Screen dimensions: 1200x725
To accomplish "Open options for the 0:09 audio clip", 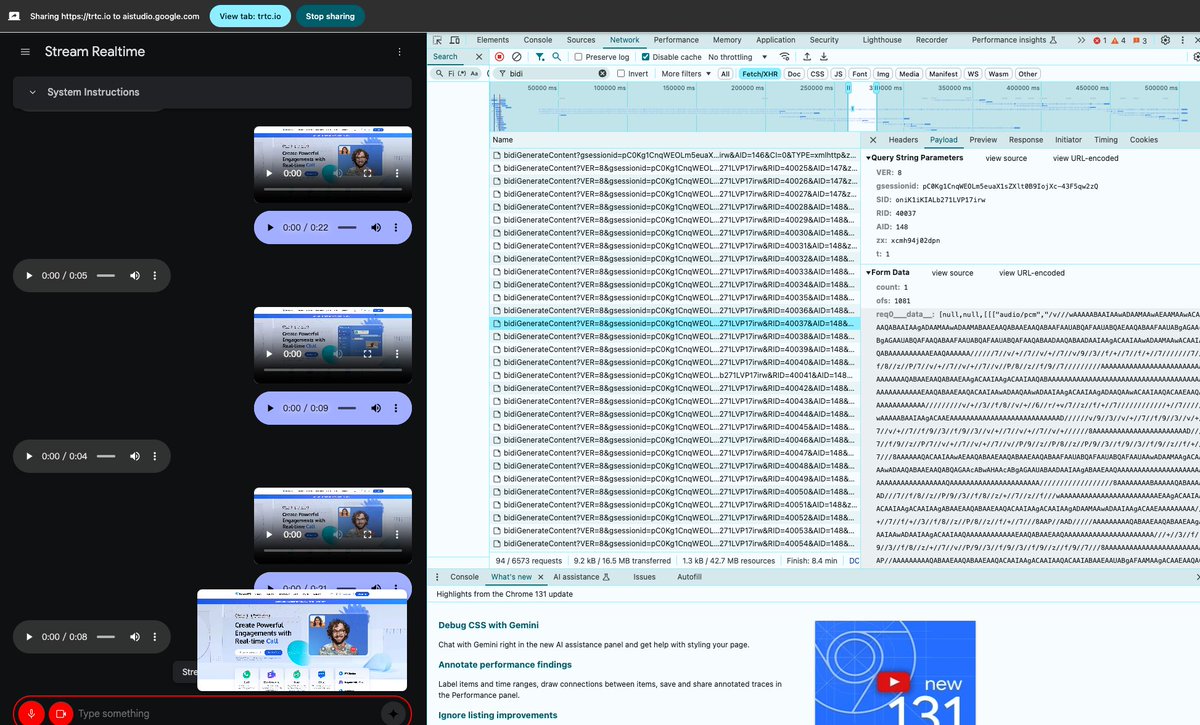I will (x=396, y=408).
